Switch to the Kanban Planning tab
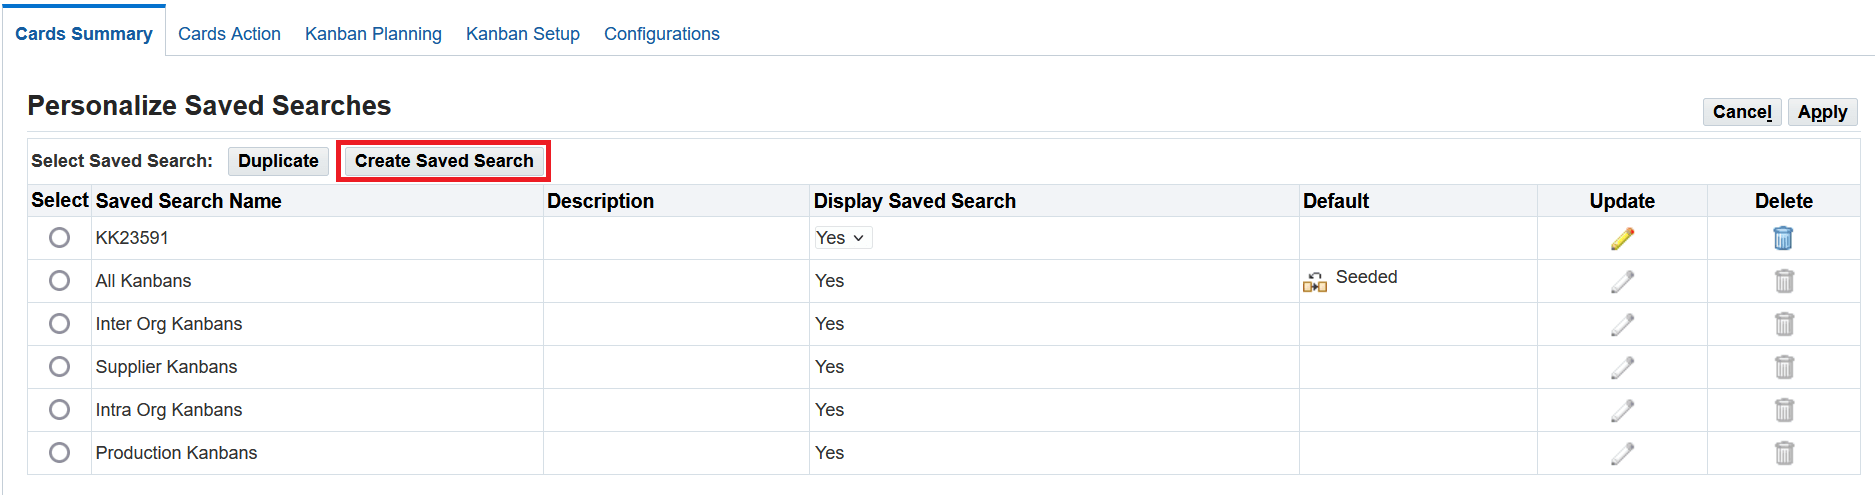This screenshot has width=1875, height=495. (373, 34)
